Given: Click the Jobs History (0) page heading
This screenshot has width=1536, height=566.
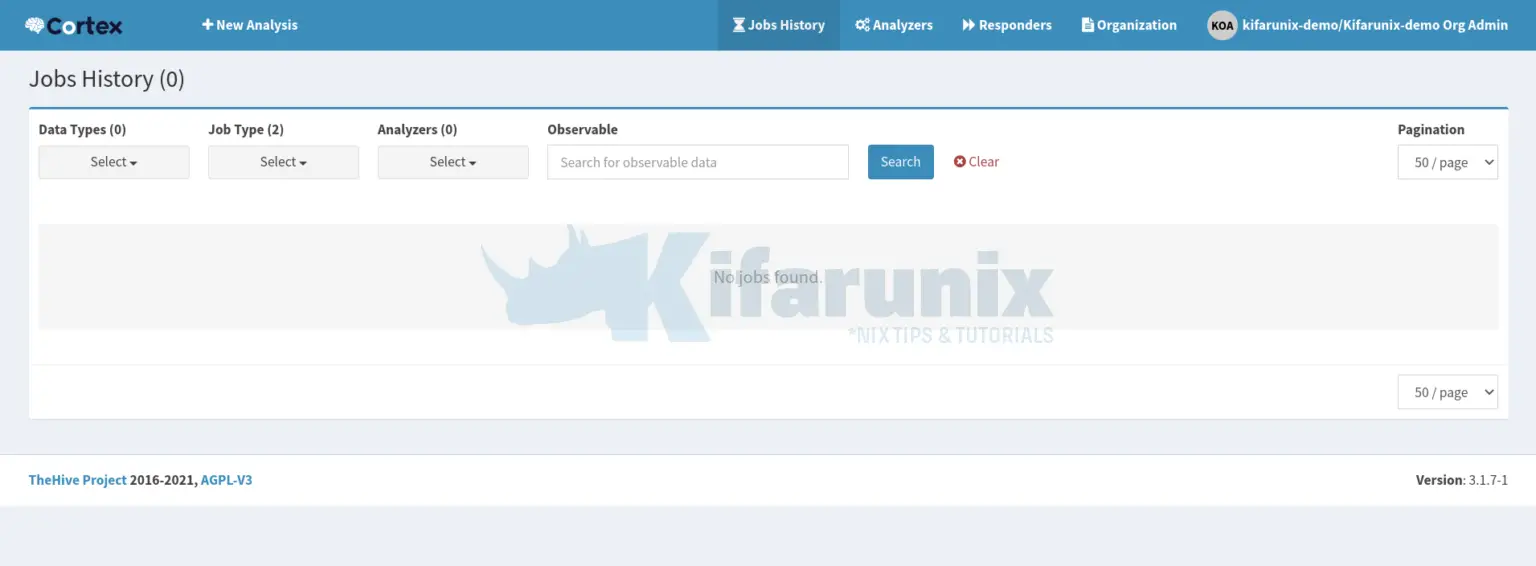Looking at the screenshot, I should pyautogui.click(x=107, y=79).
